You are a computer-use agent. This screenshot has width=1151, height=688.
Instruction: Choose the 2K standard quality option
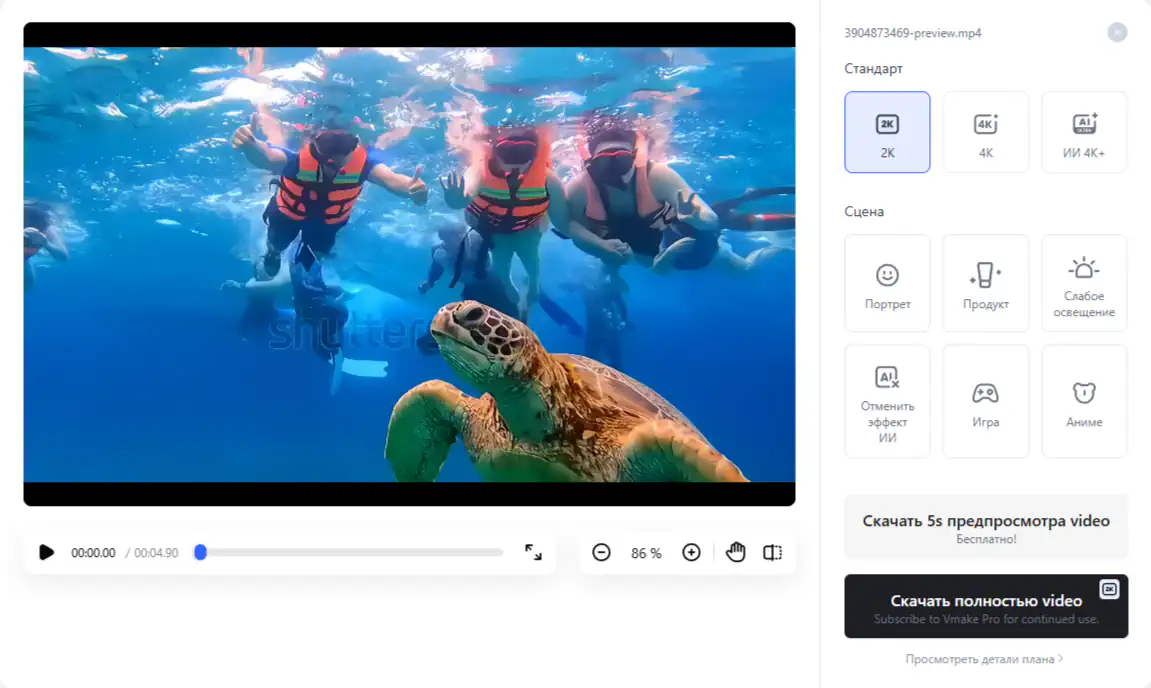pos(887,132)
